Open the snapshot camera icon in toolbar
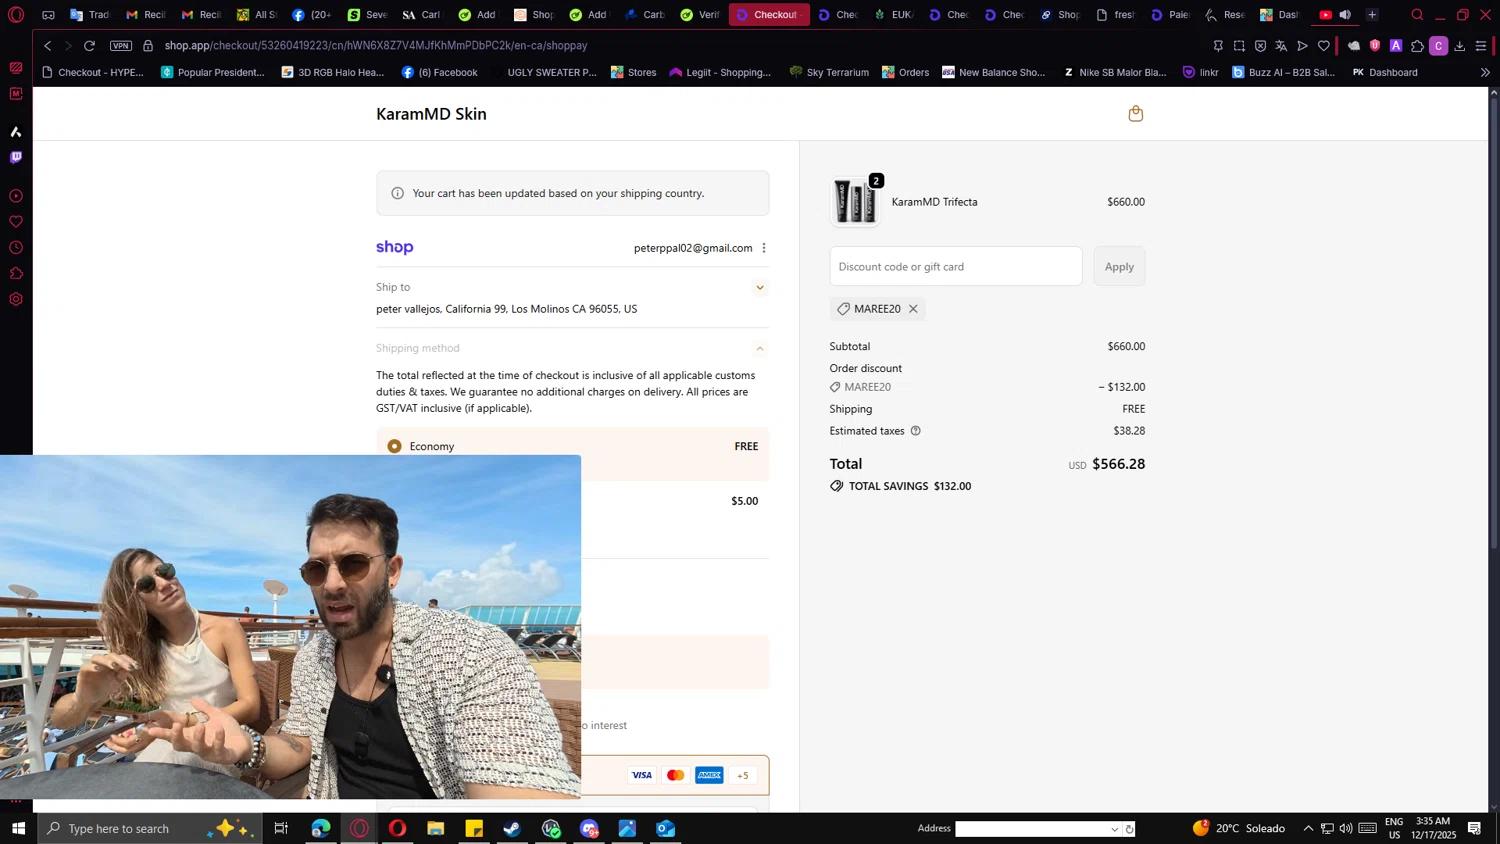This screenshot has width=1500, height=844. click(1239, 46)
